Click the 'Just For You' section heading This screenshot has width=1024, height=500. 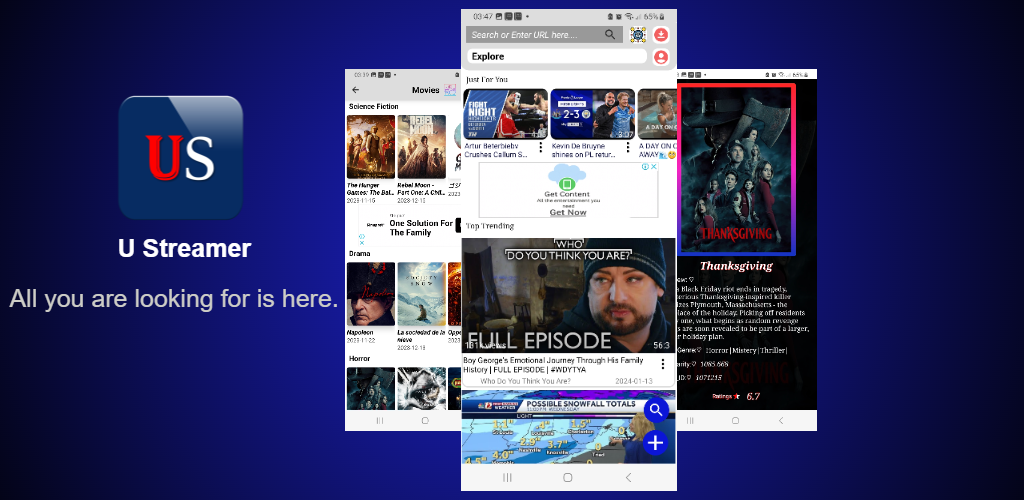(487, 80)
